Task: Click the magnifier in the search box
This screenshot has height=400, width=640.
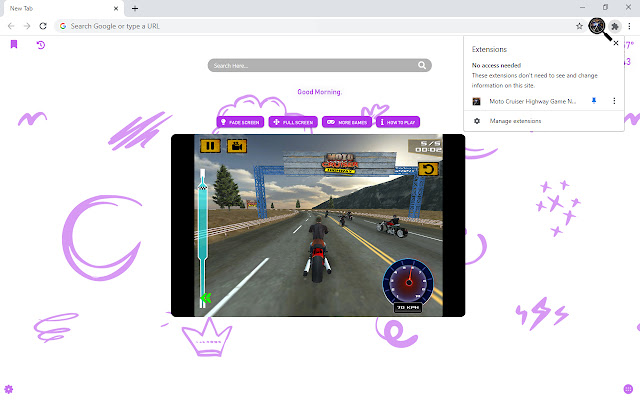Action: 422,65
